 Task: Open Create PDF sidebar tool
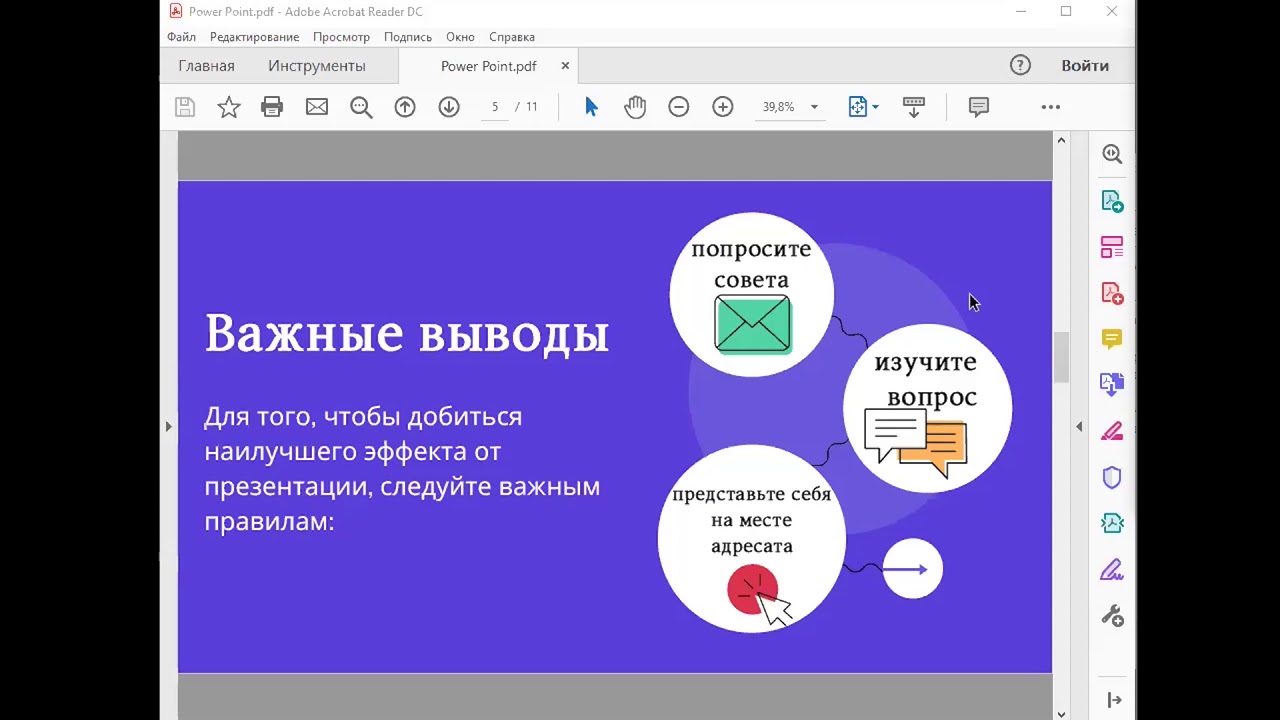point(1112,293)
